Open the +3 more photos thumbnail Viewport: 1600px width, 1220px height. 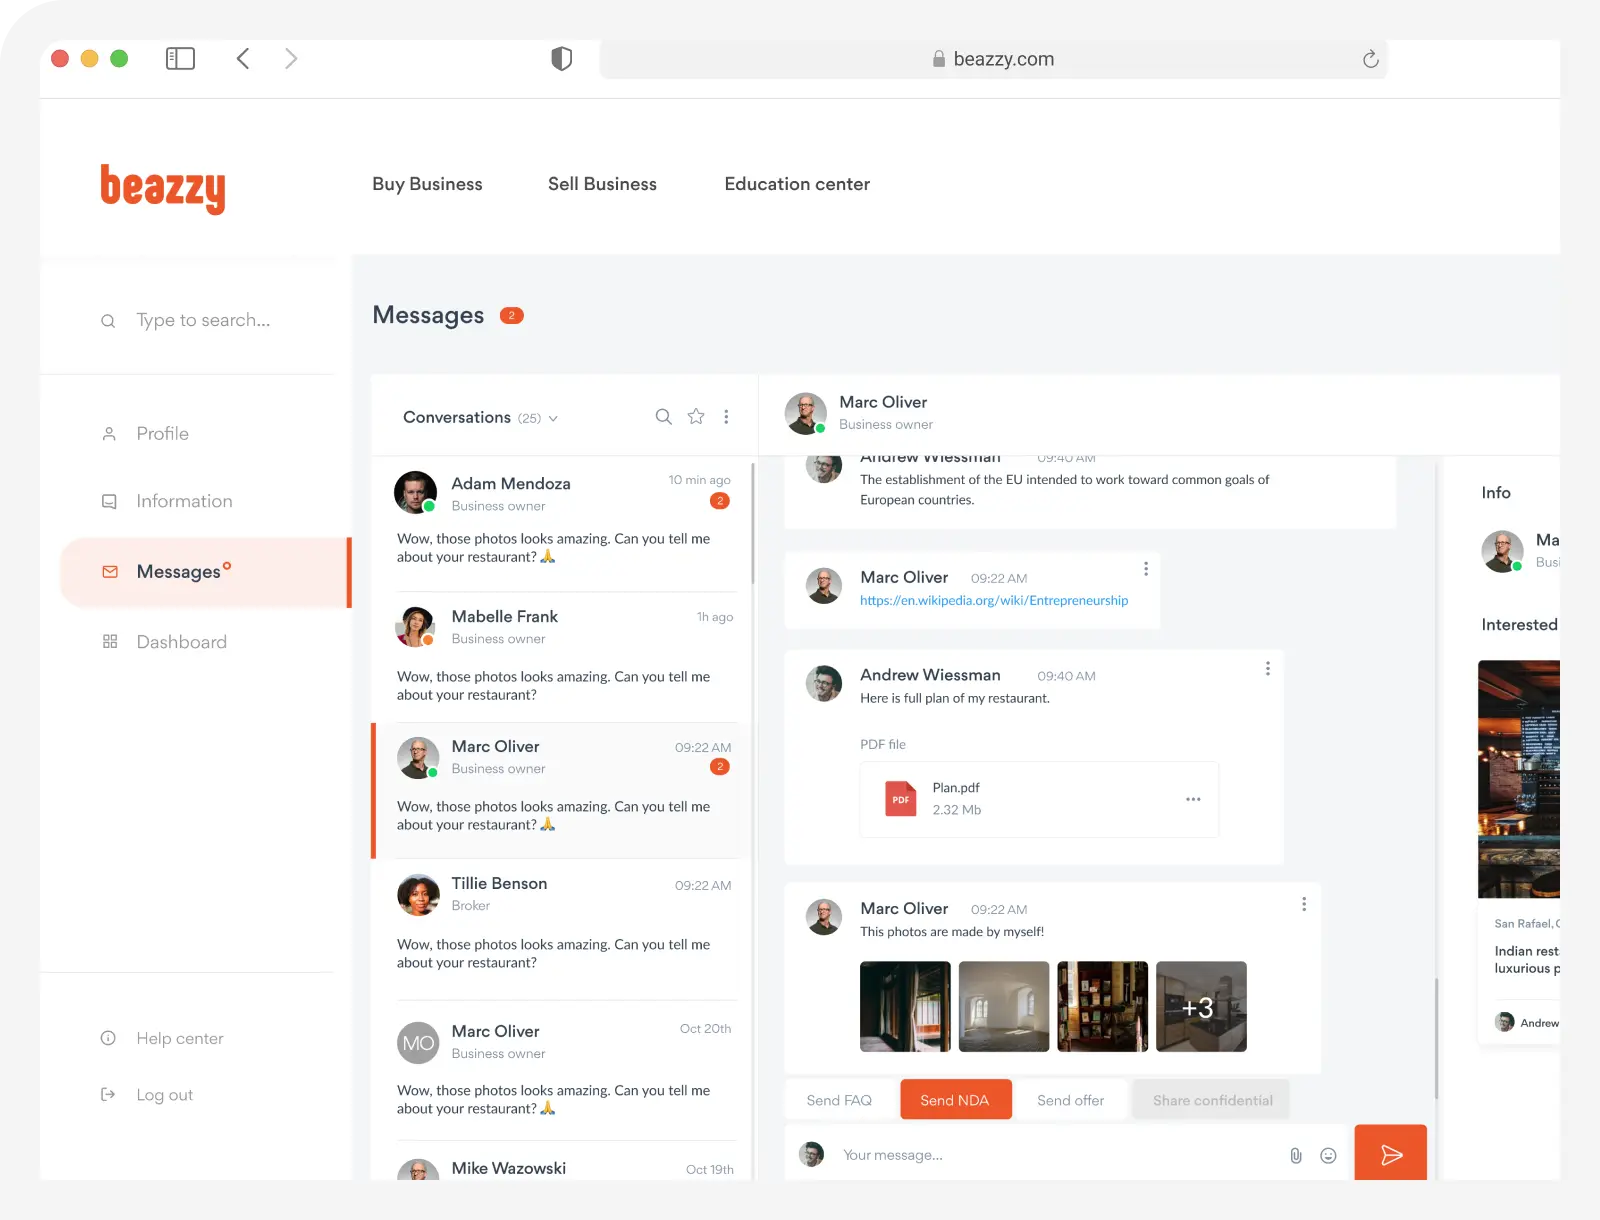pos(1200,1007)
